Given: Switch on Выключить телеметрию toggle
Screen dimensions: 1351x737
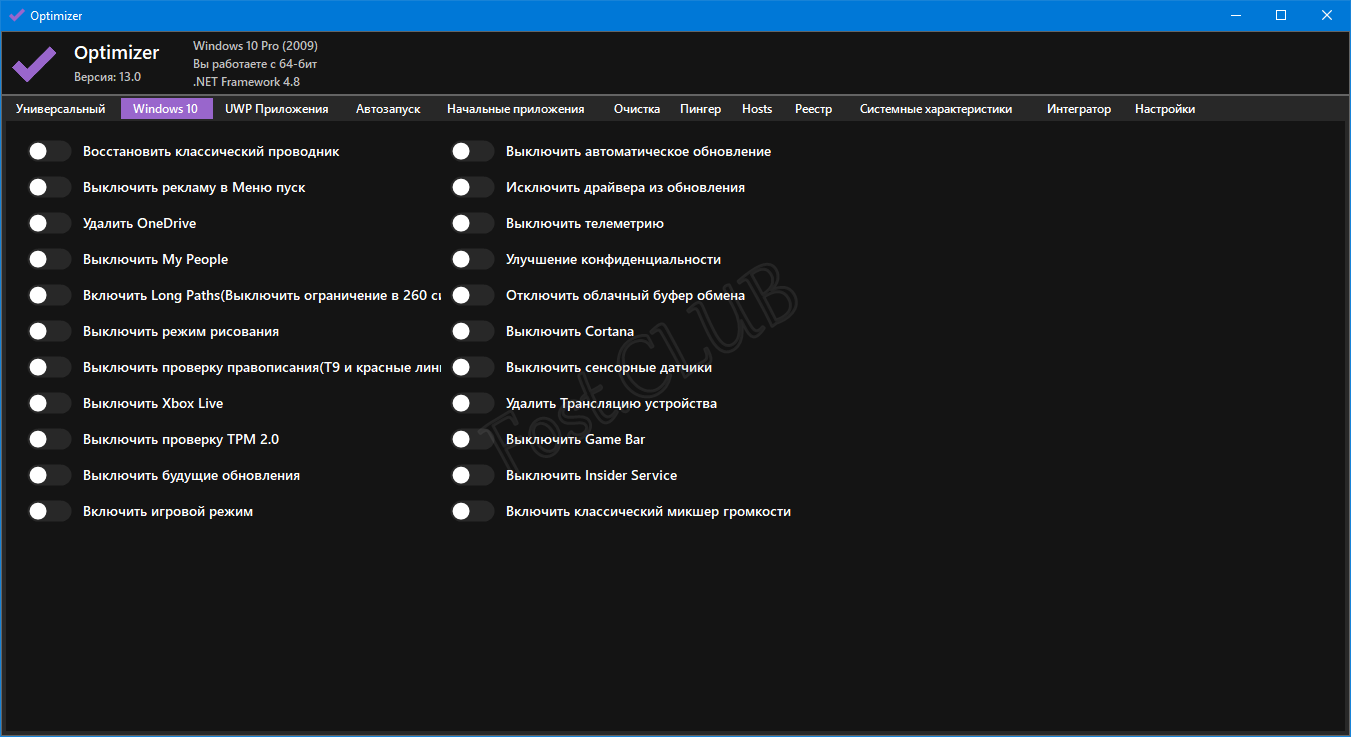Looking at the screenshot, I should tap(473, 223).
